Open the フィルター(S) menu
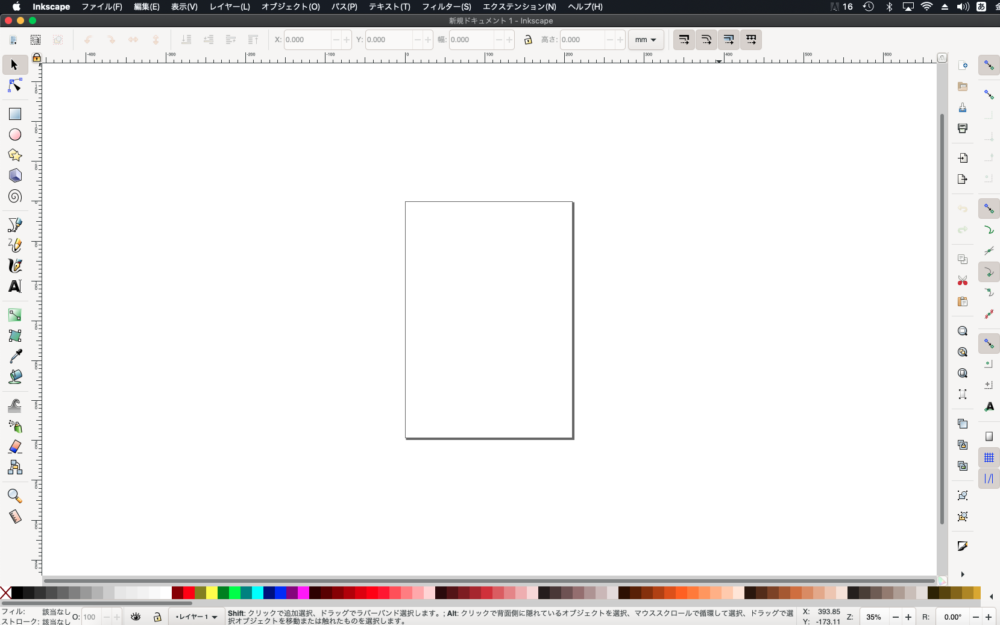Image resolution: width=1000 pixels, height=625 pixels. pos(446,6)
